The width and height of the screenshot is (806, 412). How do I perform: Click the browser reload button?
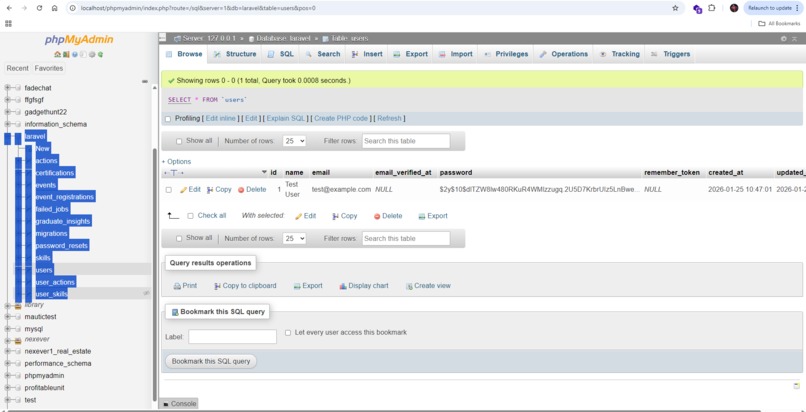[x=39, y=8]
